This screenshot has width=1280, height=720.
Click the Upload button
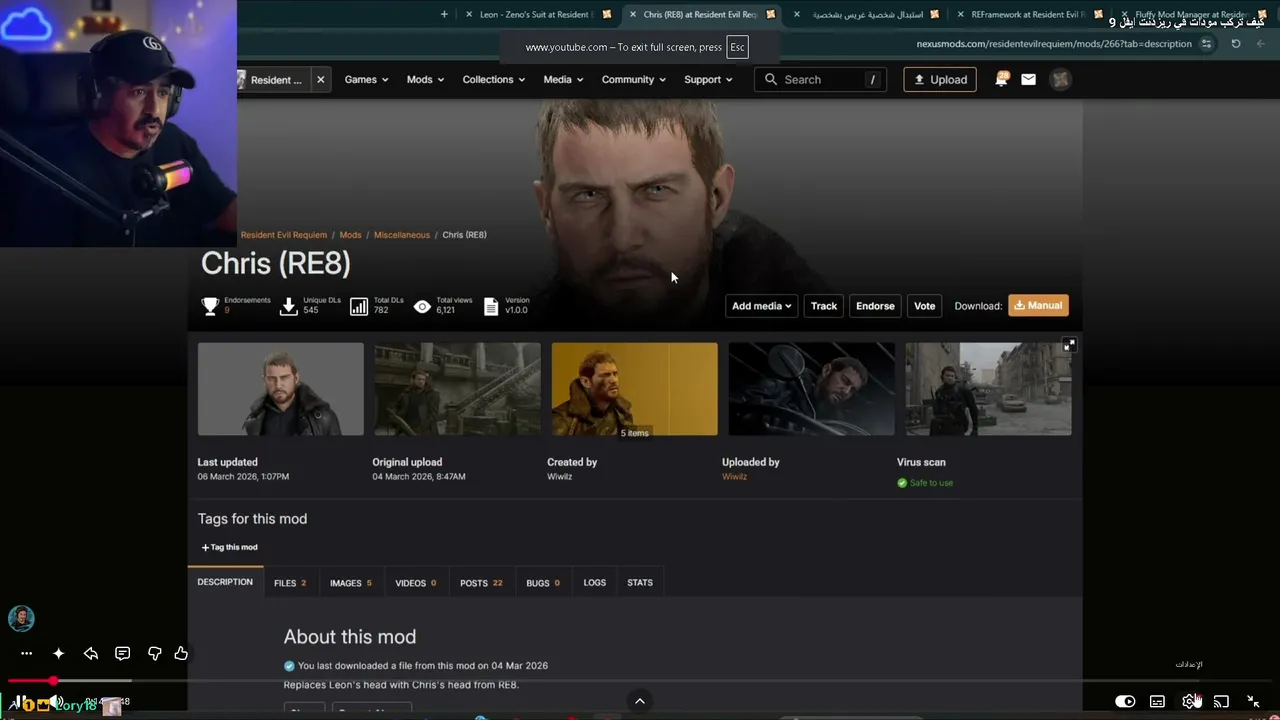tap(940, 80)
